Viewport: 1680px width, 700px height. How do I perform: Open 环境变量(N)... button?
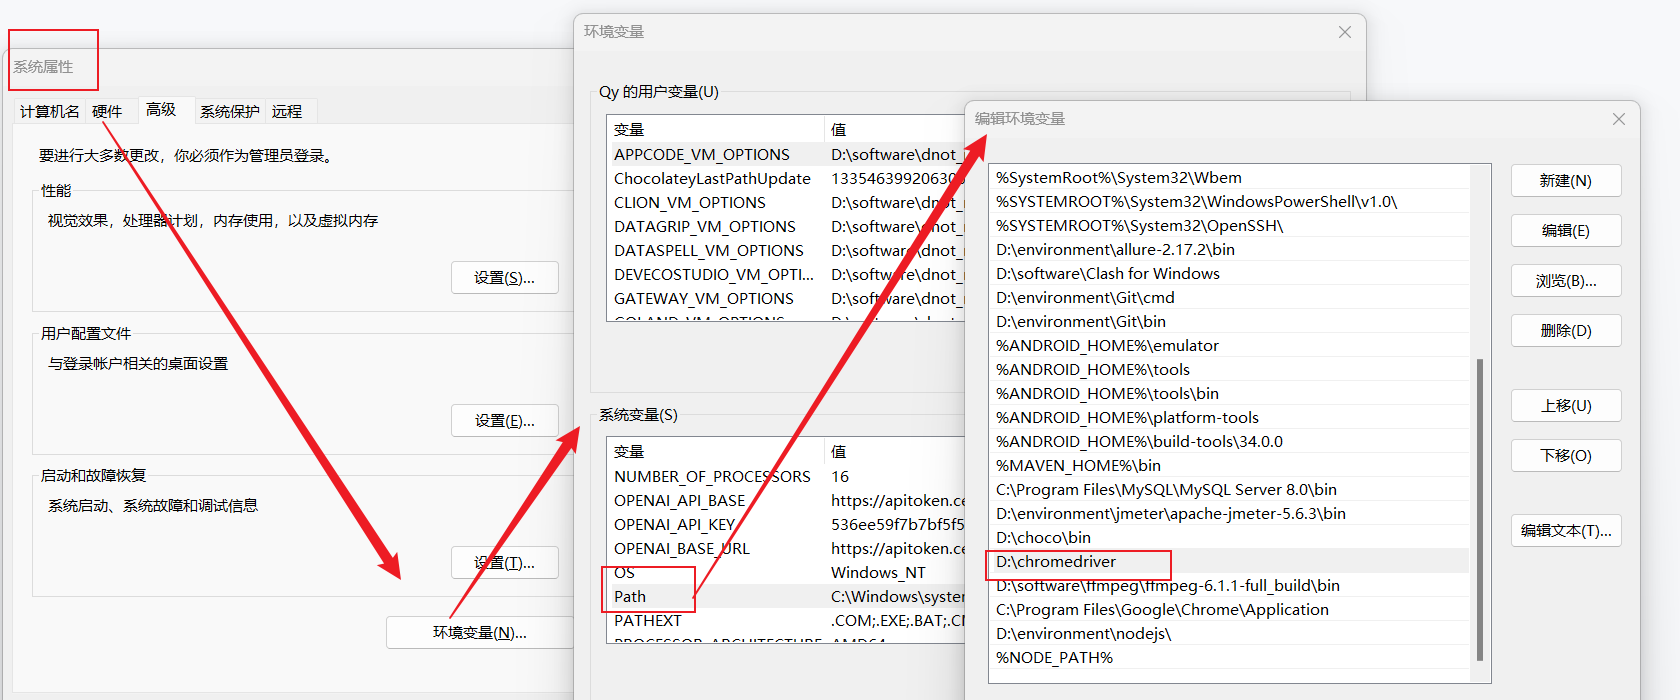(479, 633)
